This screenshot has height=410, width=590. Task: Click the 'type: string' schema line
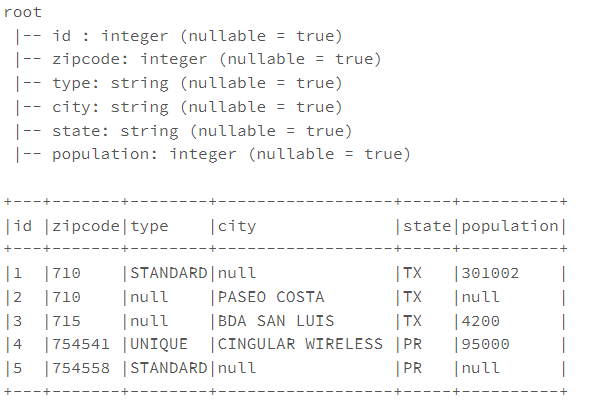(178, 84)
